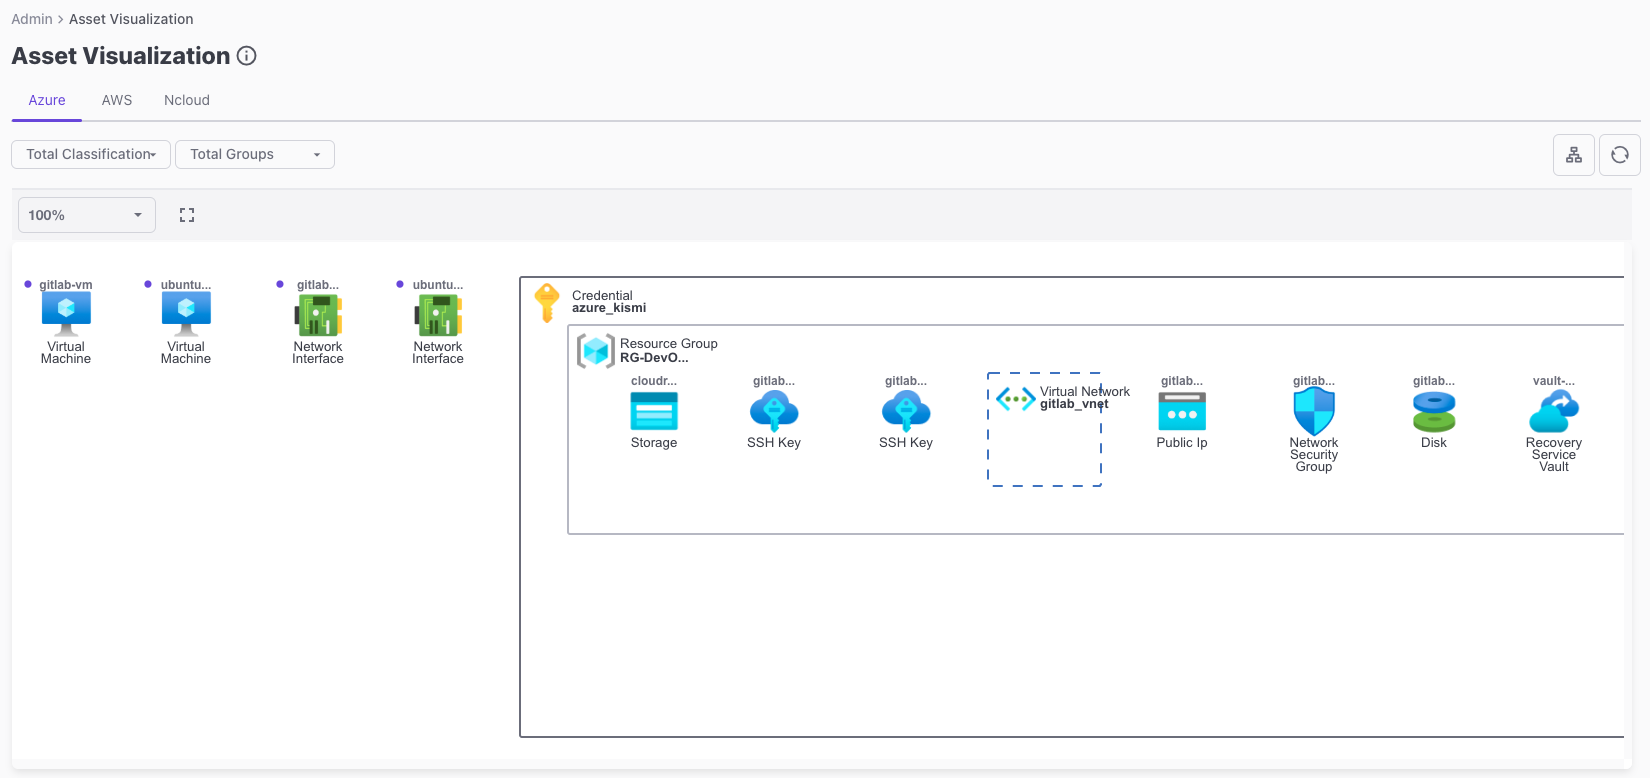The width and height of the screenshot is (1650, 778).
Task: Click the first gitlab SSH Key icon
Action: pos(774,411)
